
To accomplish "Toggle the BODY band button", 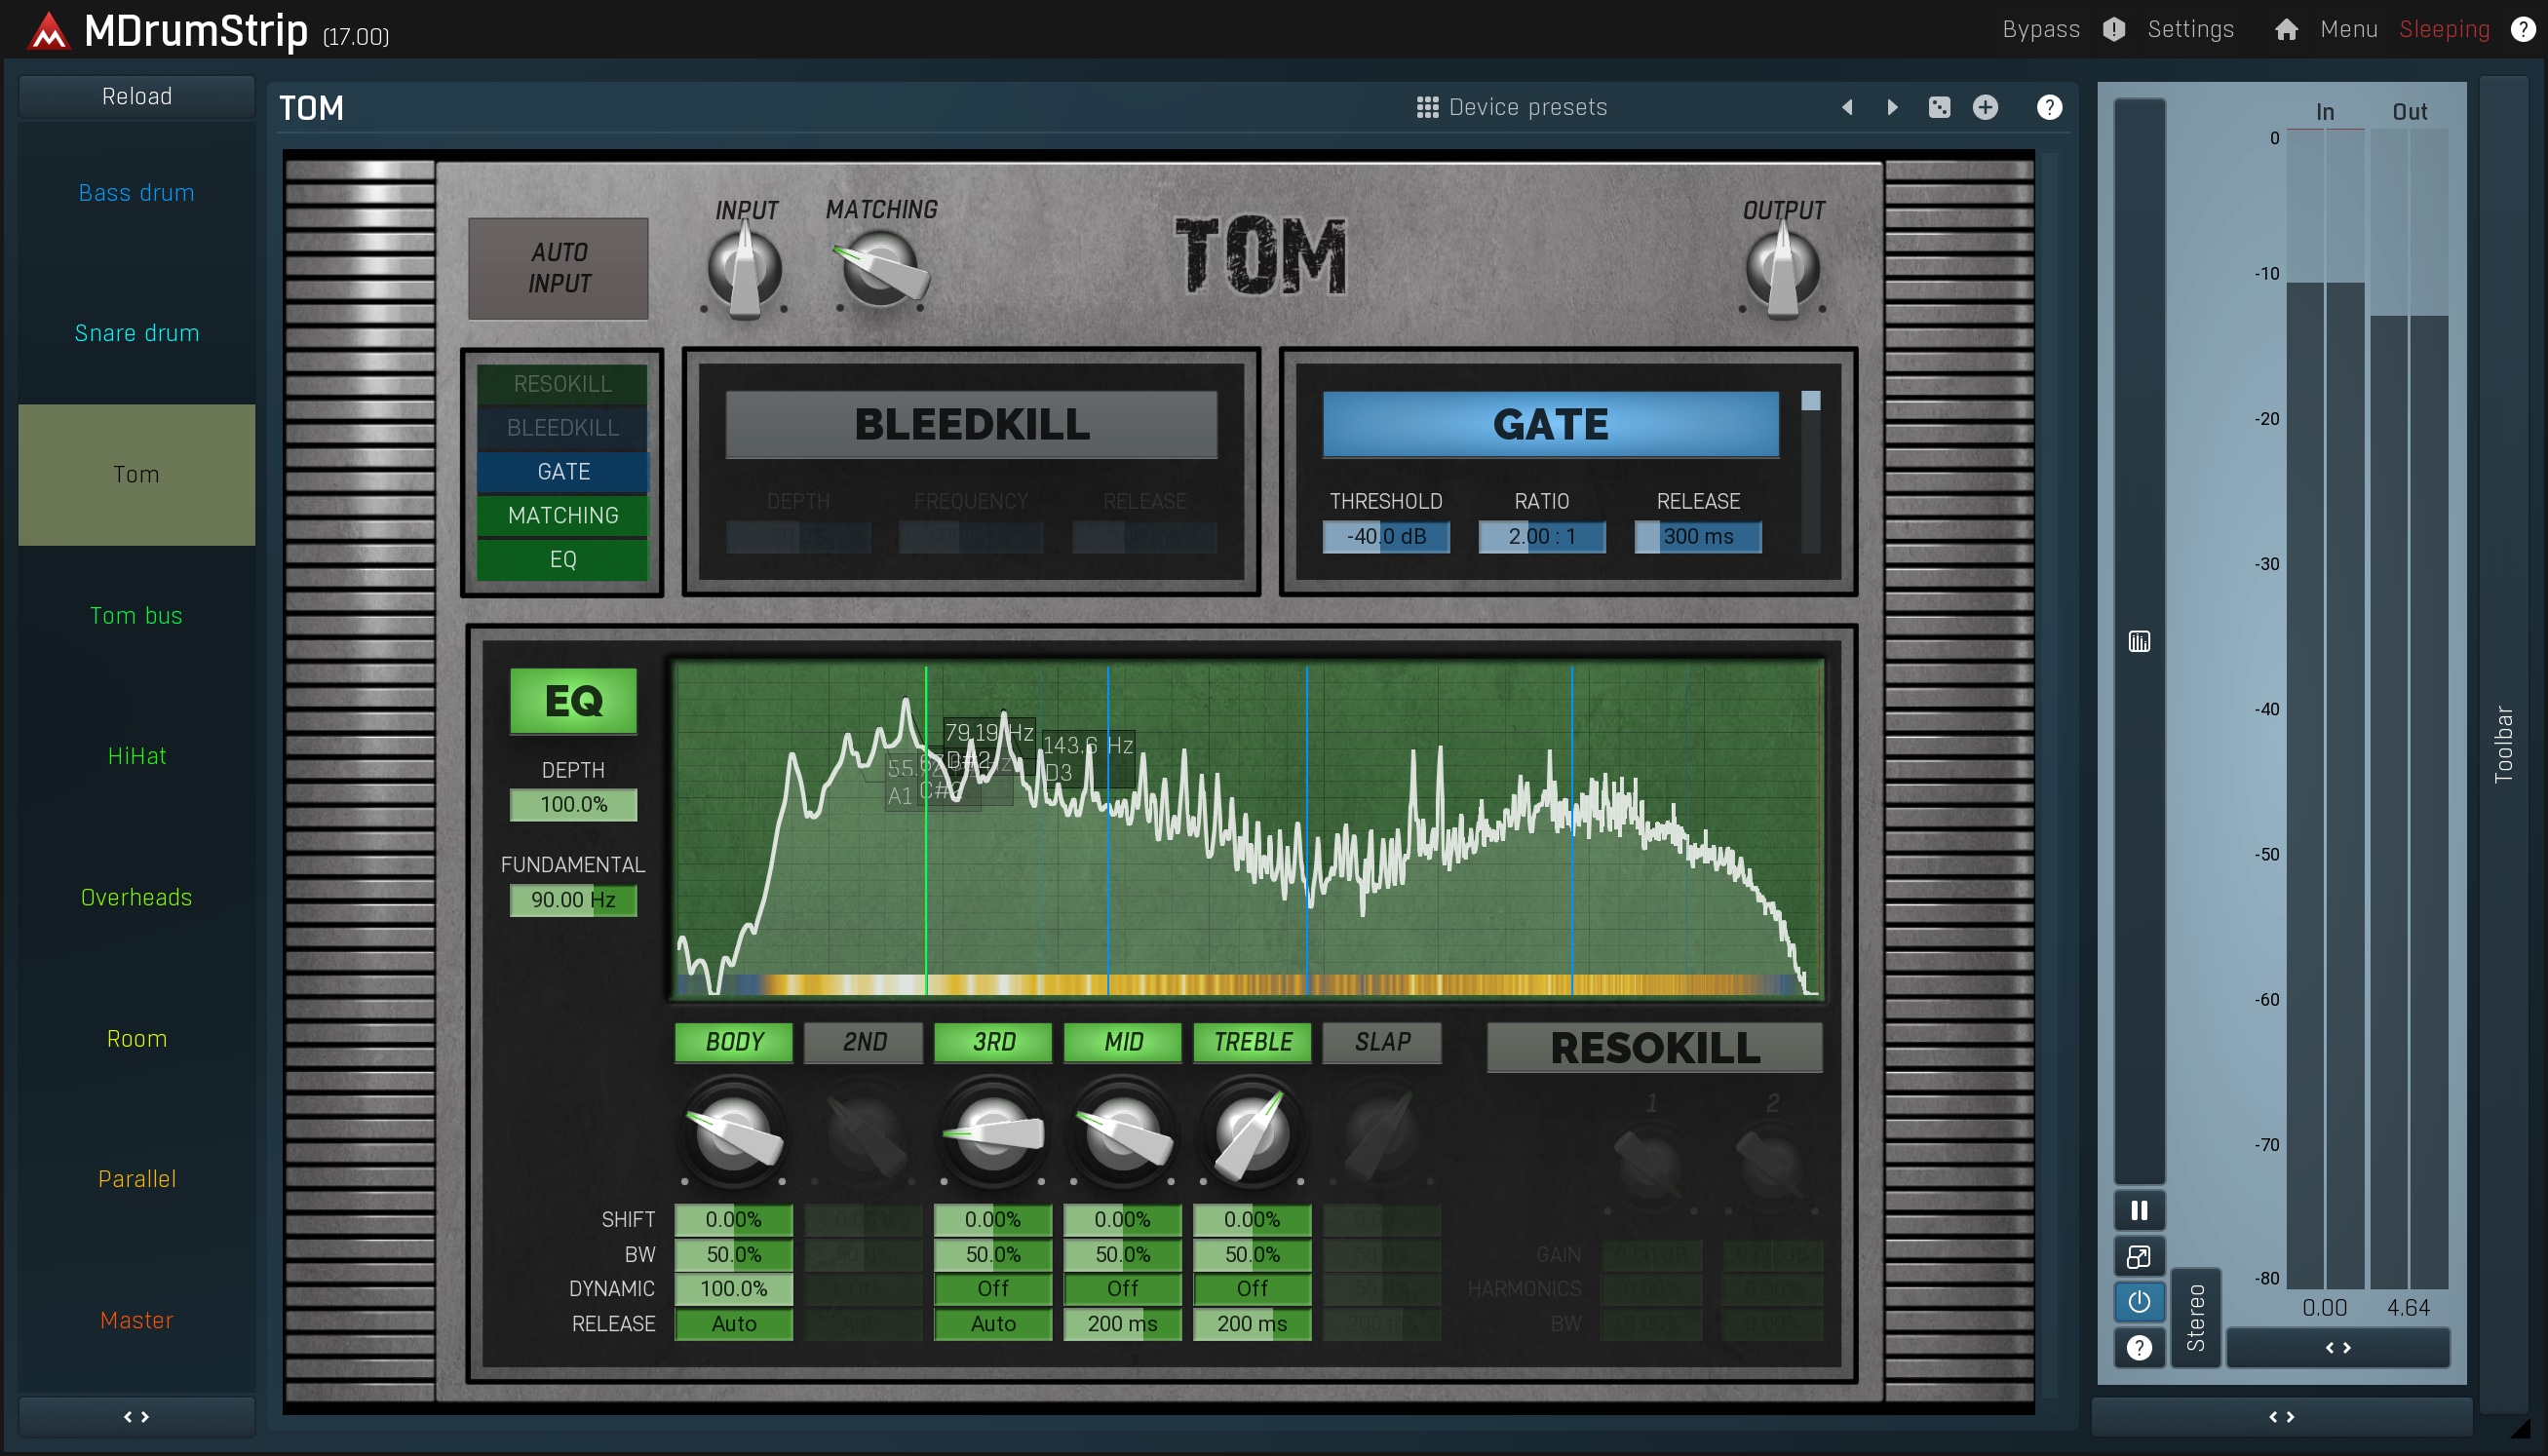I will pyautogui.click(x=734, y=1042).
